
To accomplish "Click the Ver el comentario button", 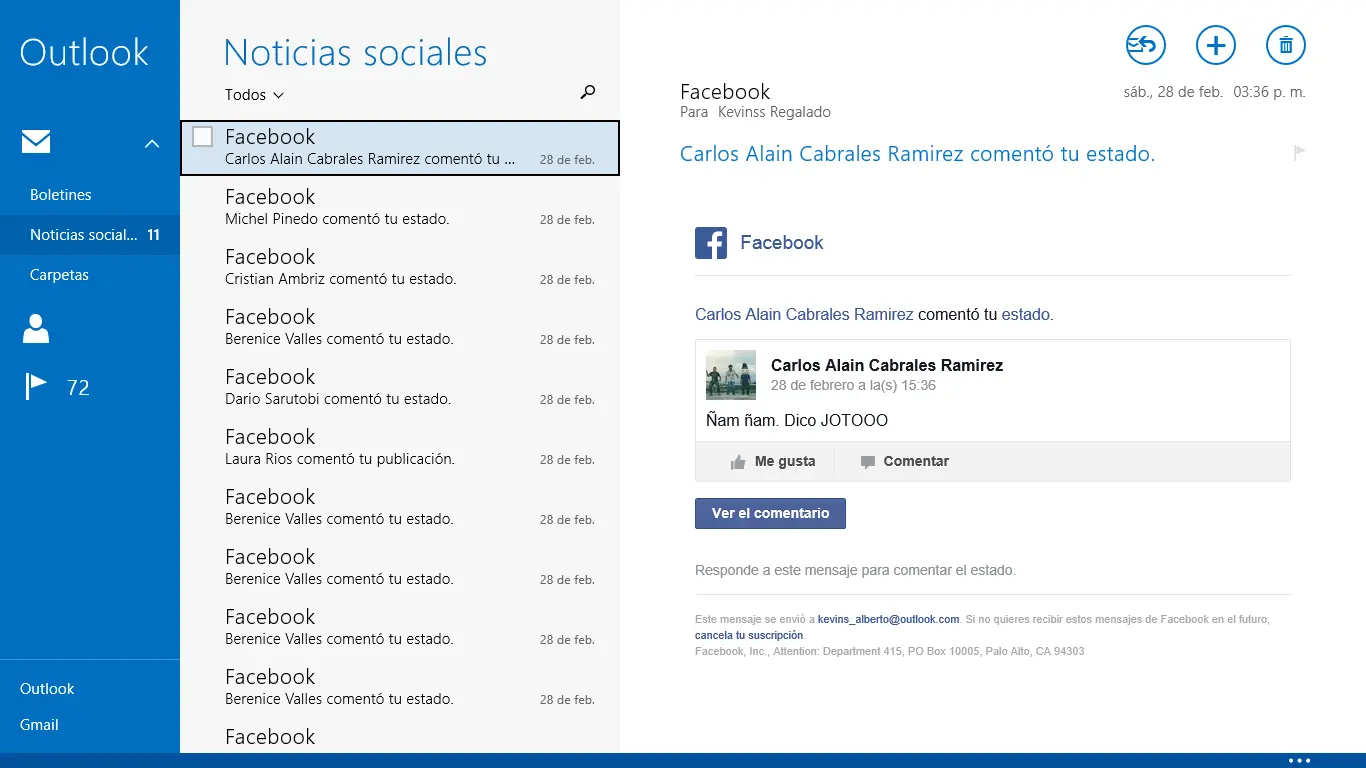I will click(x=770, y=513).
